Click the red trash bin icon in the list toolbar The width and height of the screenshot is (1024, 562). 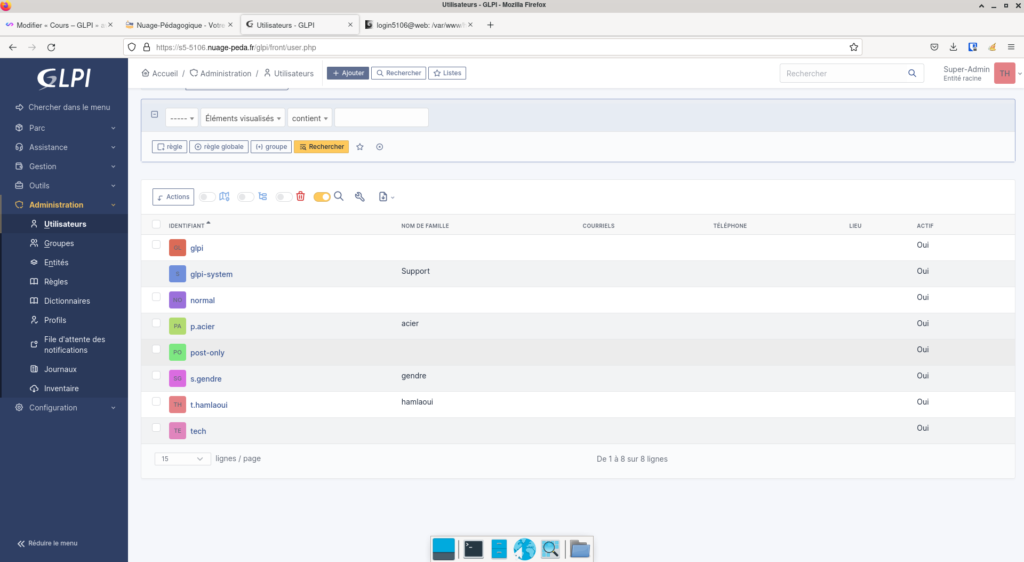(300, 196)
